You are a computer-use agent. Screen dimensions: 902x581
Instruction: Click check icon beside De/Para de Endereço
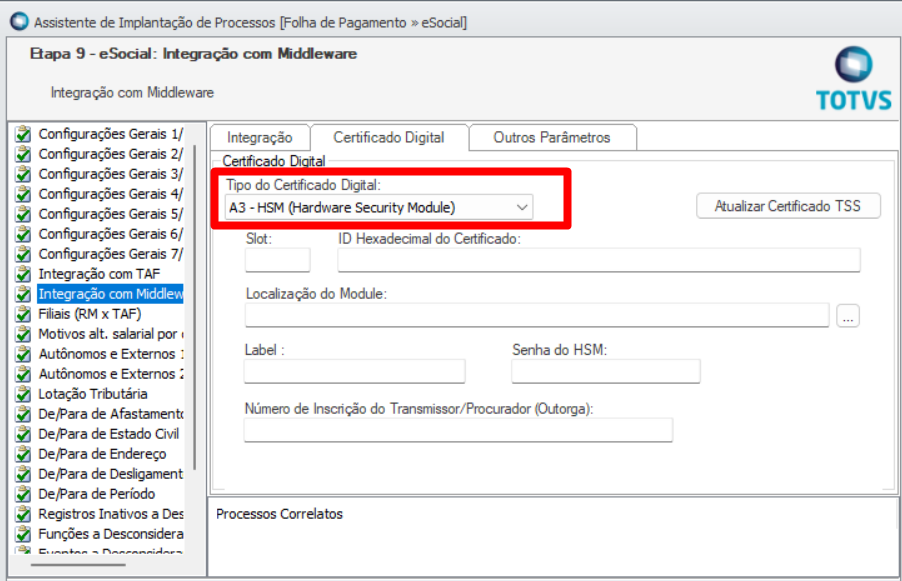23,454
